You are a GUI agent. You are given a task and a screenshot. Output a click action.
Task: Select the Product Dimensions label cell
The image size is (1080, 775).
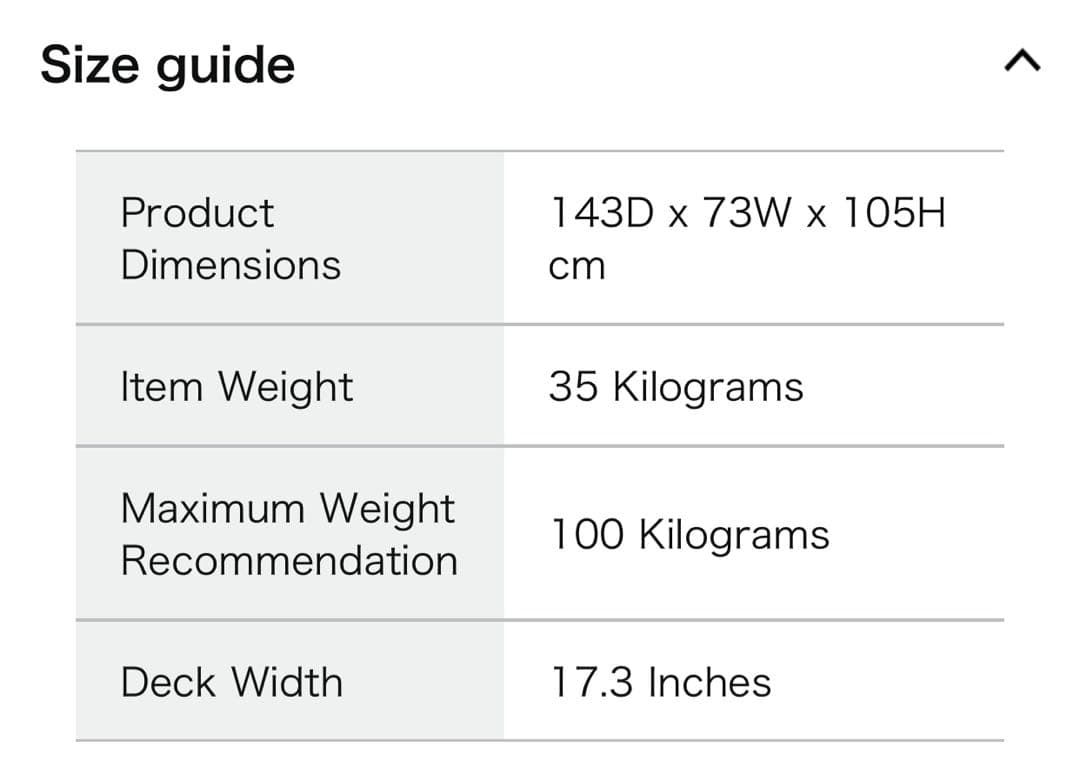(289, 238)
